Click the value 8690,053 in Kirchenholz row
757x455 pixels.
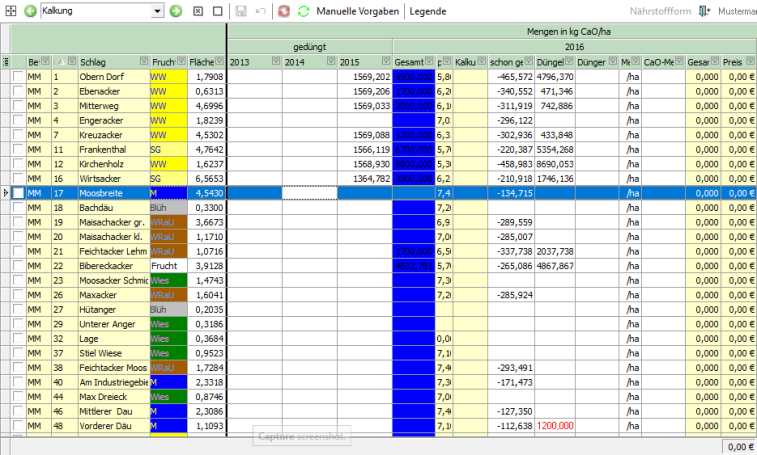coord(555,164)
